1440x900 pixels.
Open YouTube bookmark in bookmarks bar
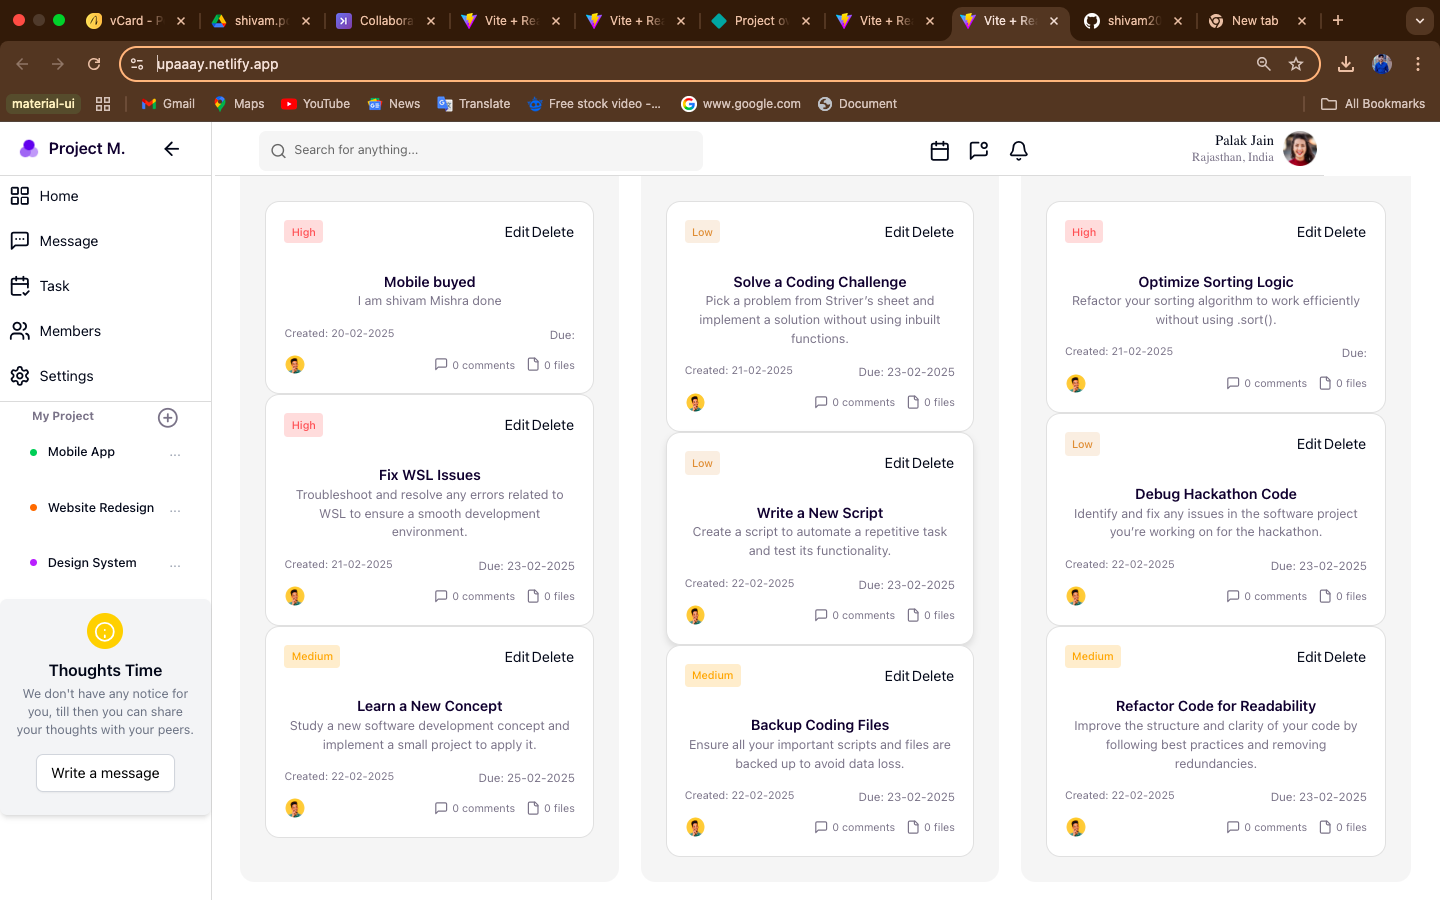316,104
